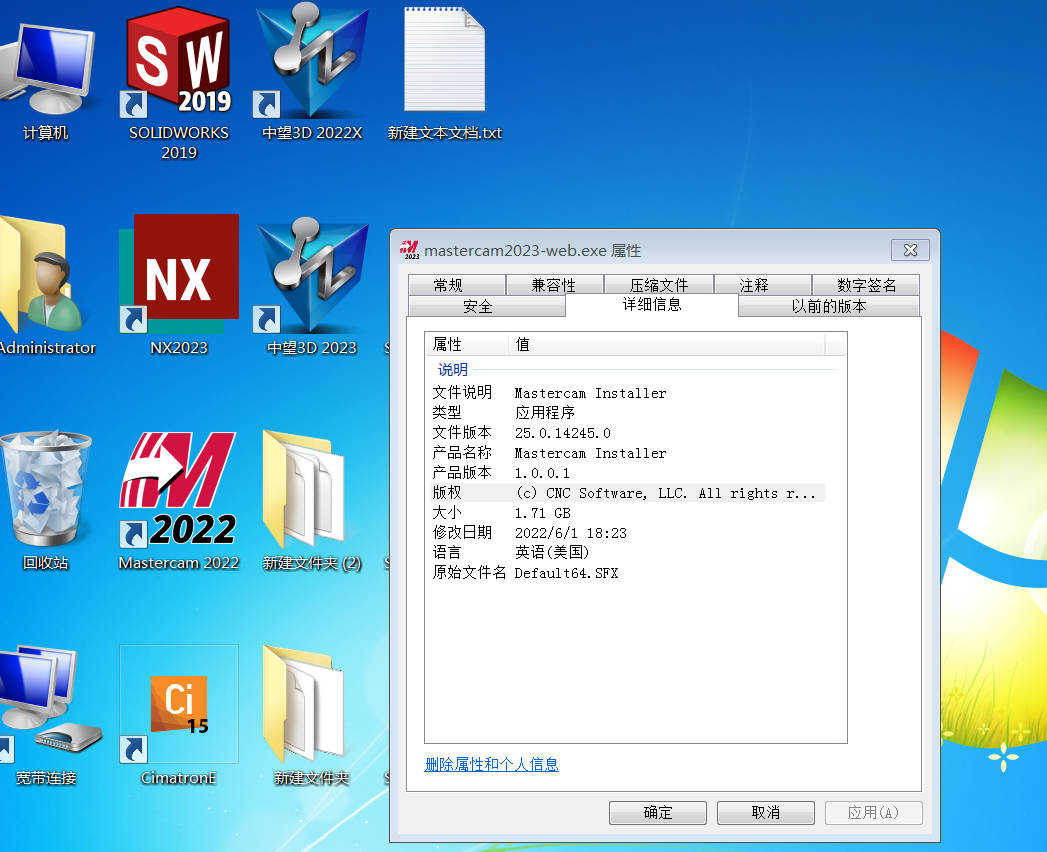Dismiss the dialog with 取消

tap(765, 813)
